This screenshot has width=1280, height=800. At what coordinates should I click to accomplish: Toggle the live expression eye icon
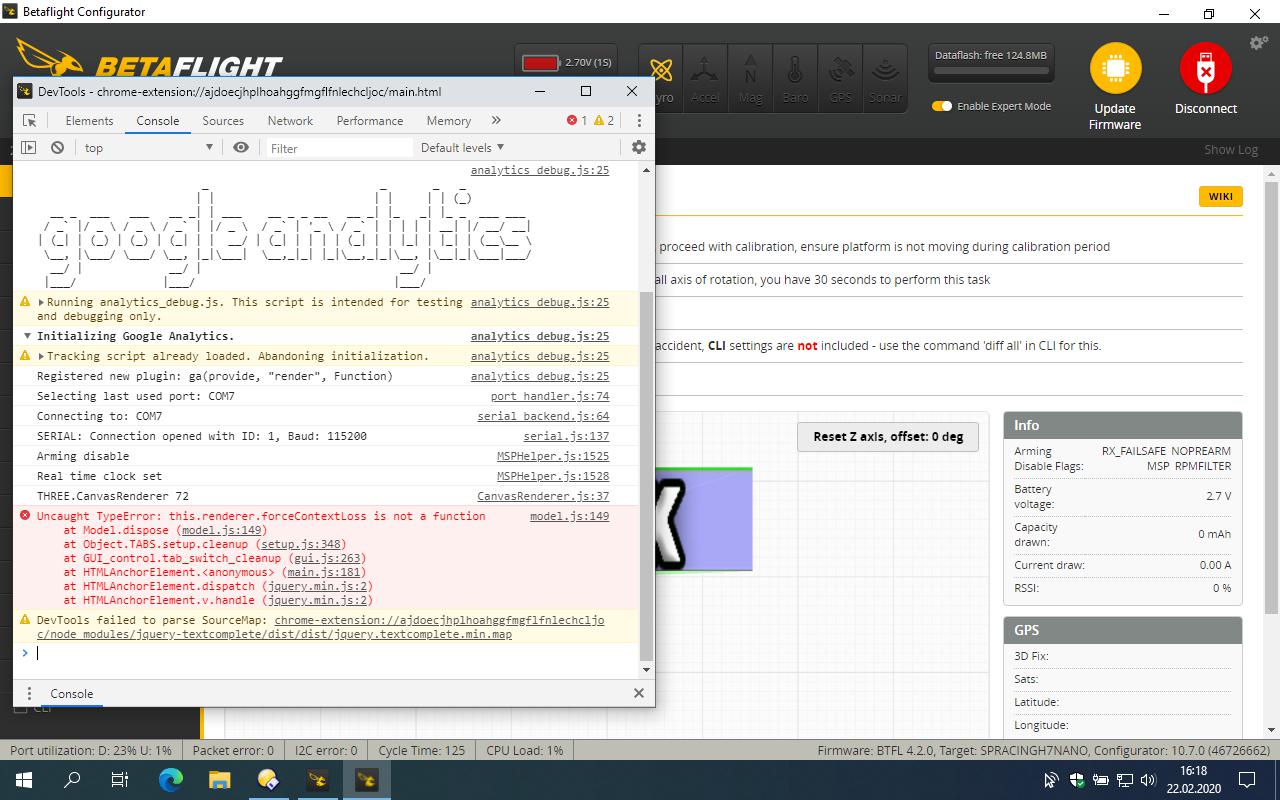tap(241, 147)
